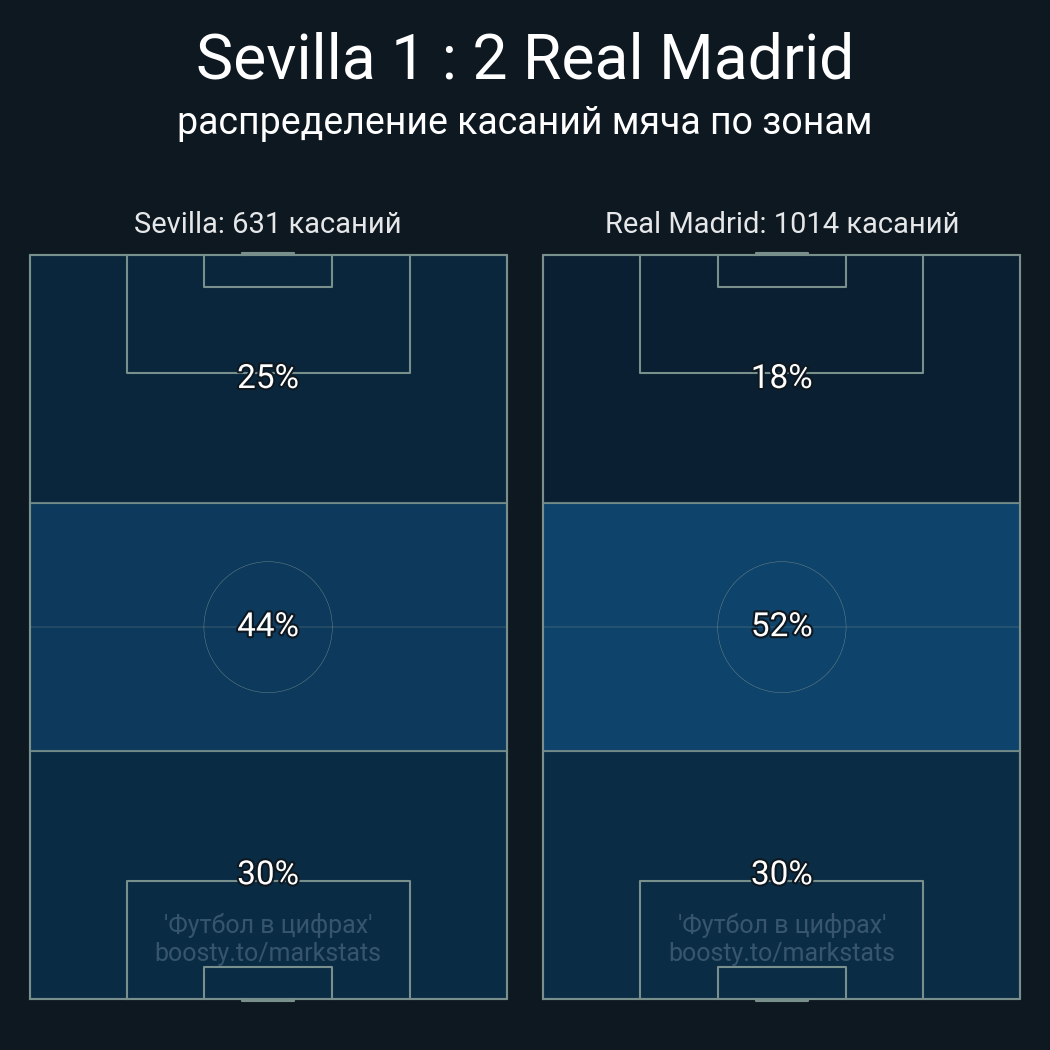
Task: Click Real Madrid's 18% attacking zone value
Action: coord(781,377)
